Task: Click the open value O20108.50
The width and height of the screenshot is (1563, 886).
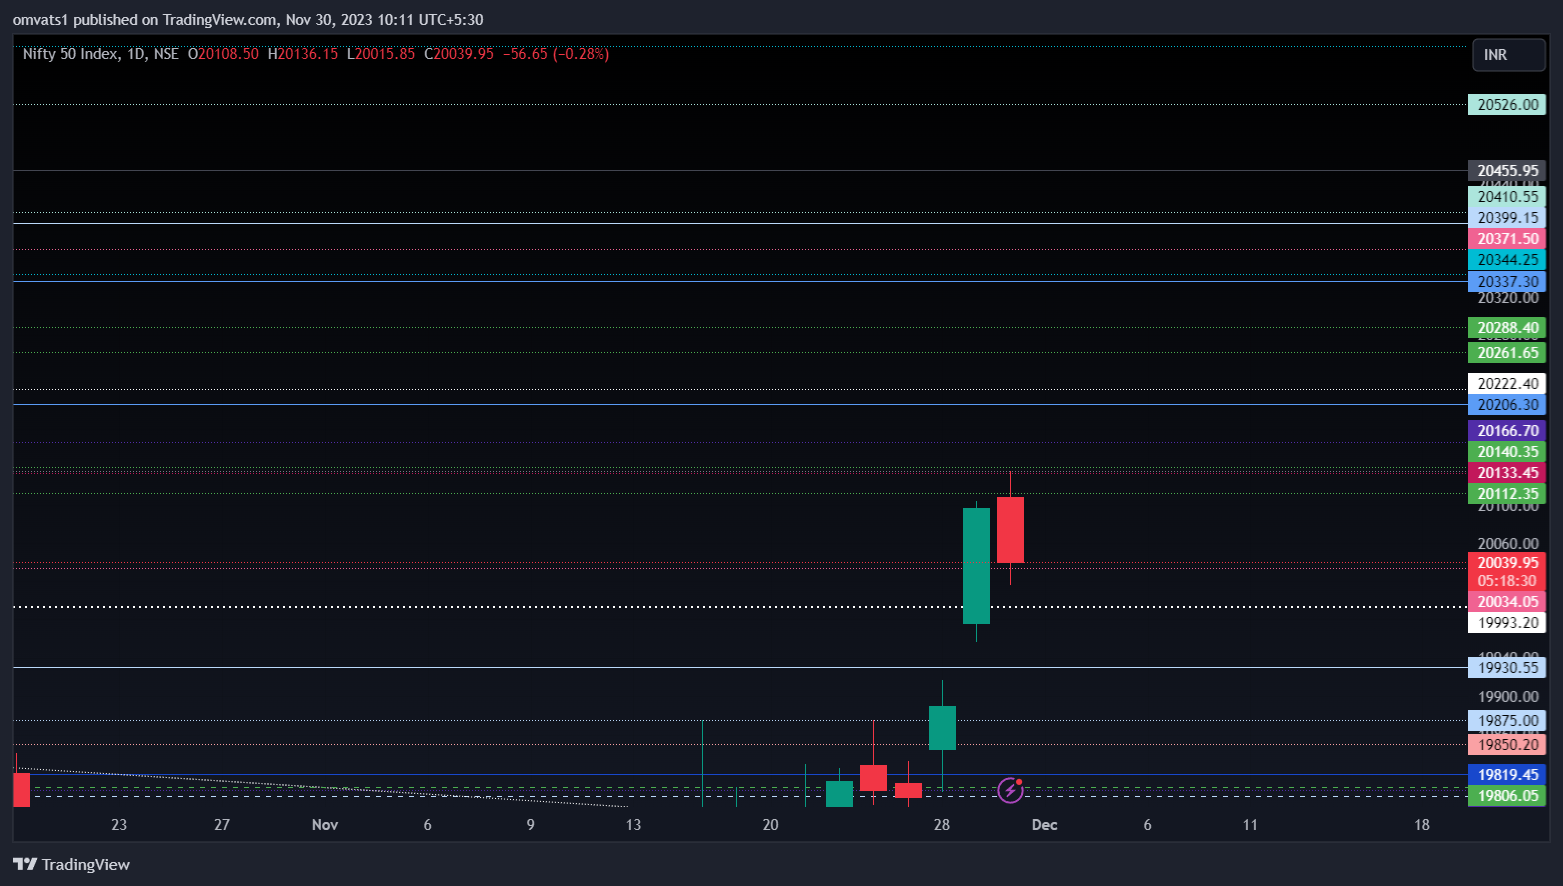Action: [x=223, y=54]
